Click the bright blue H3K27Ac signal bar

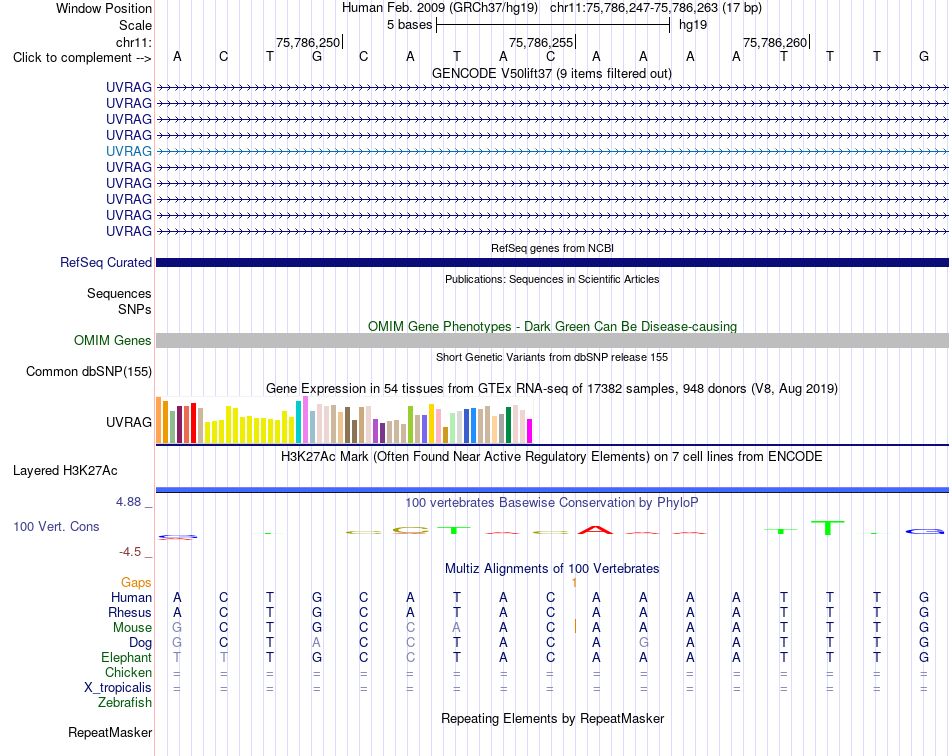click(552, 489)
